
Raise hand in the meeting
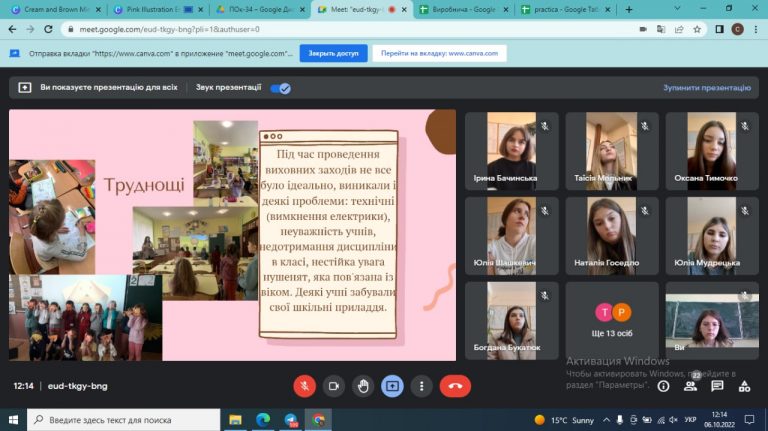click(363, 386)
